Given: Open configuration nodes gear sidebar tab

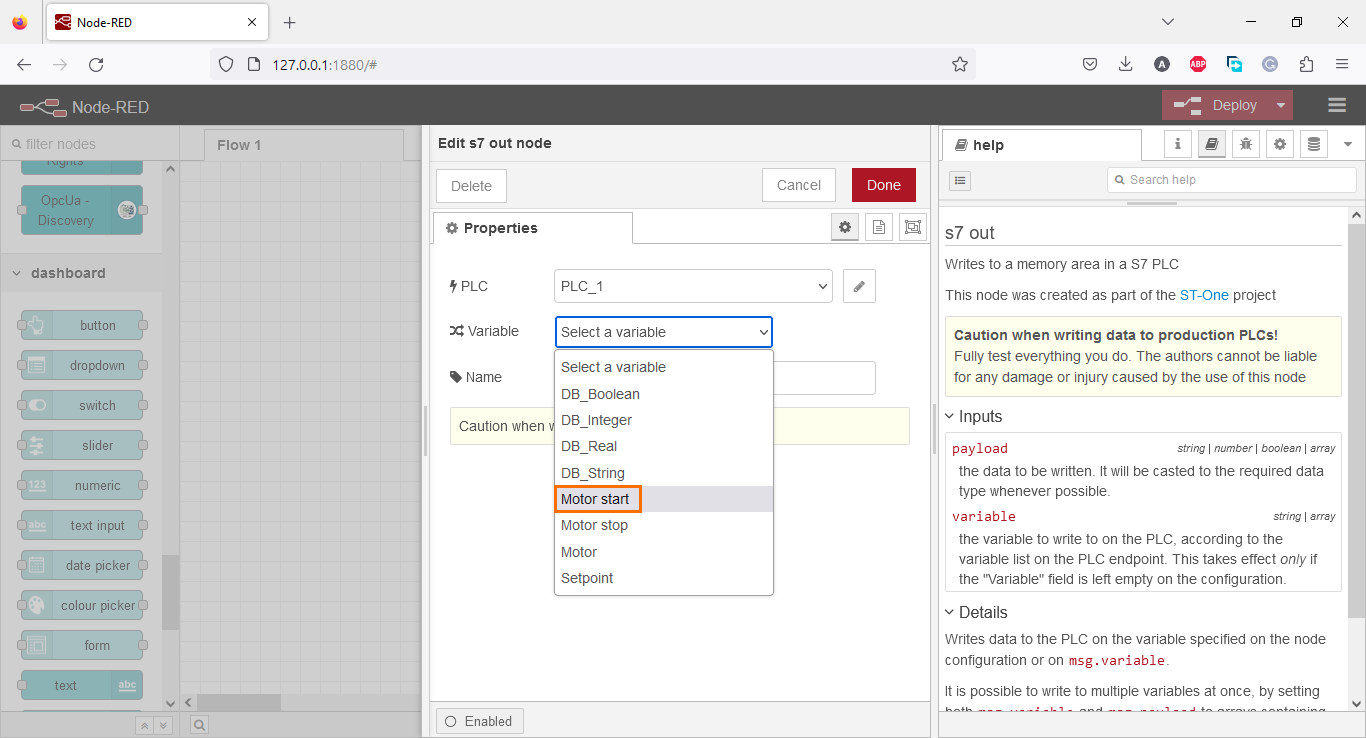Looking at the screenshot, I should point(1280,144).
